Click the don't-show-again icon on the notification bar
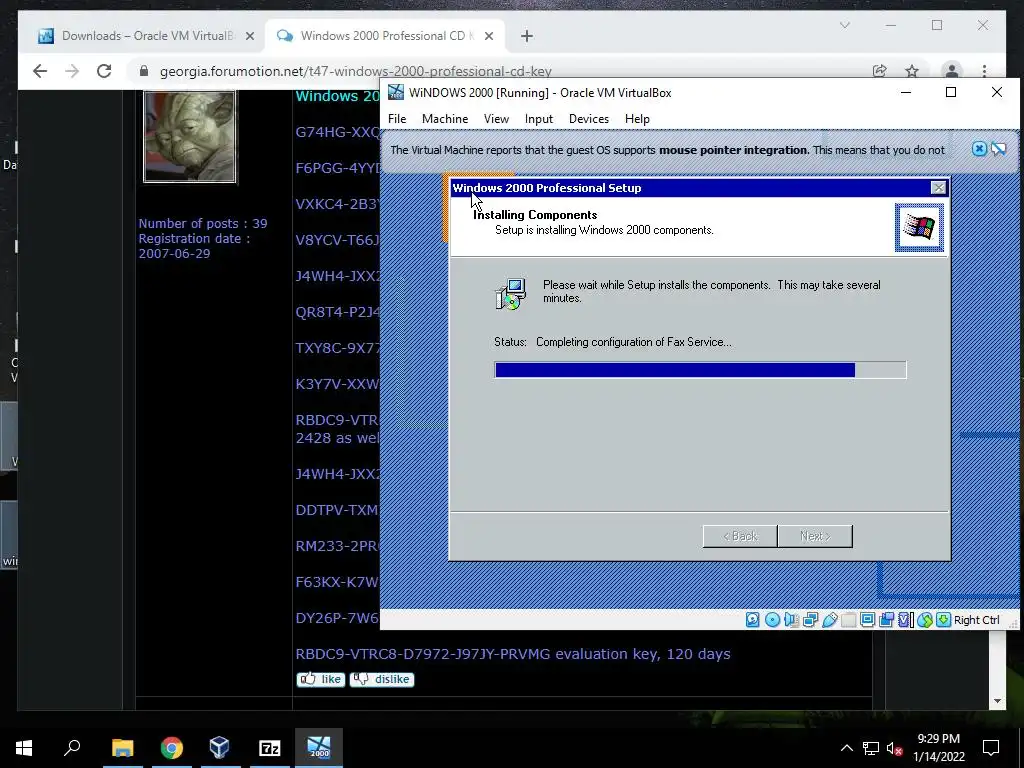This screenshot has height=768, width=1024. point(999,149)
